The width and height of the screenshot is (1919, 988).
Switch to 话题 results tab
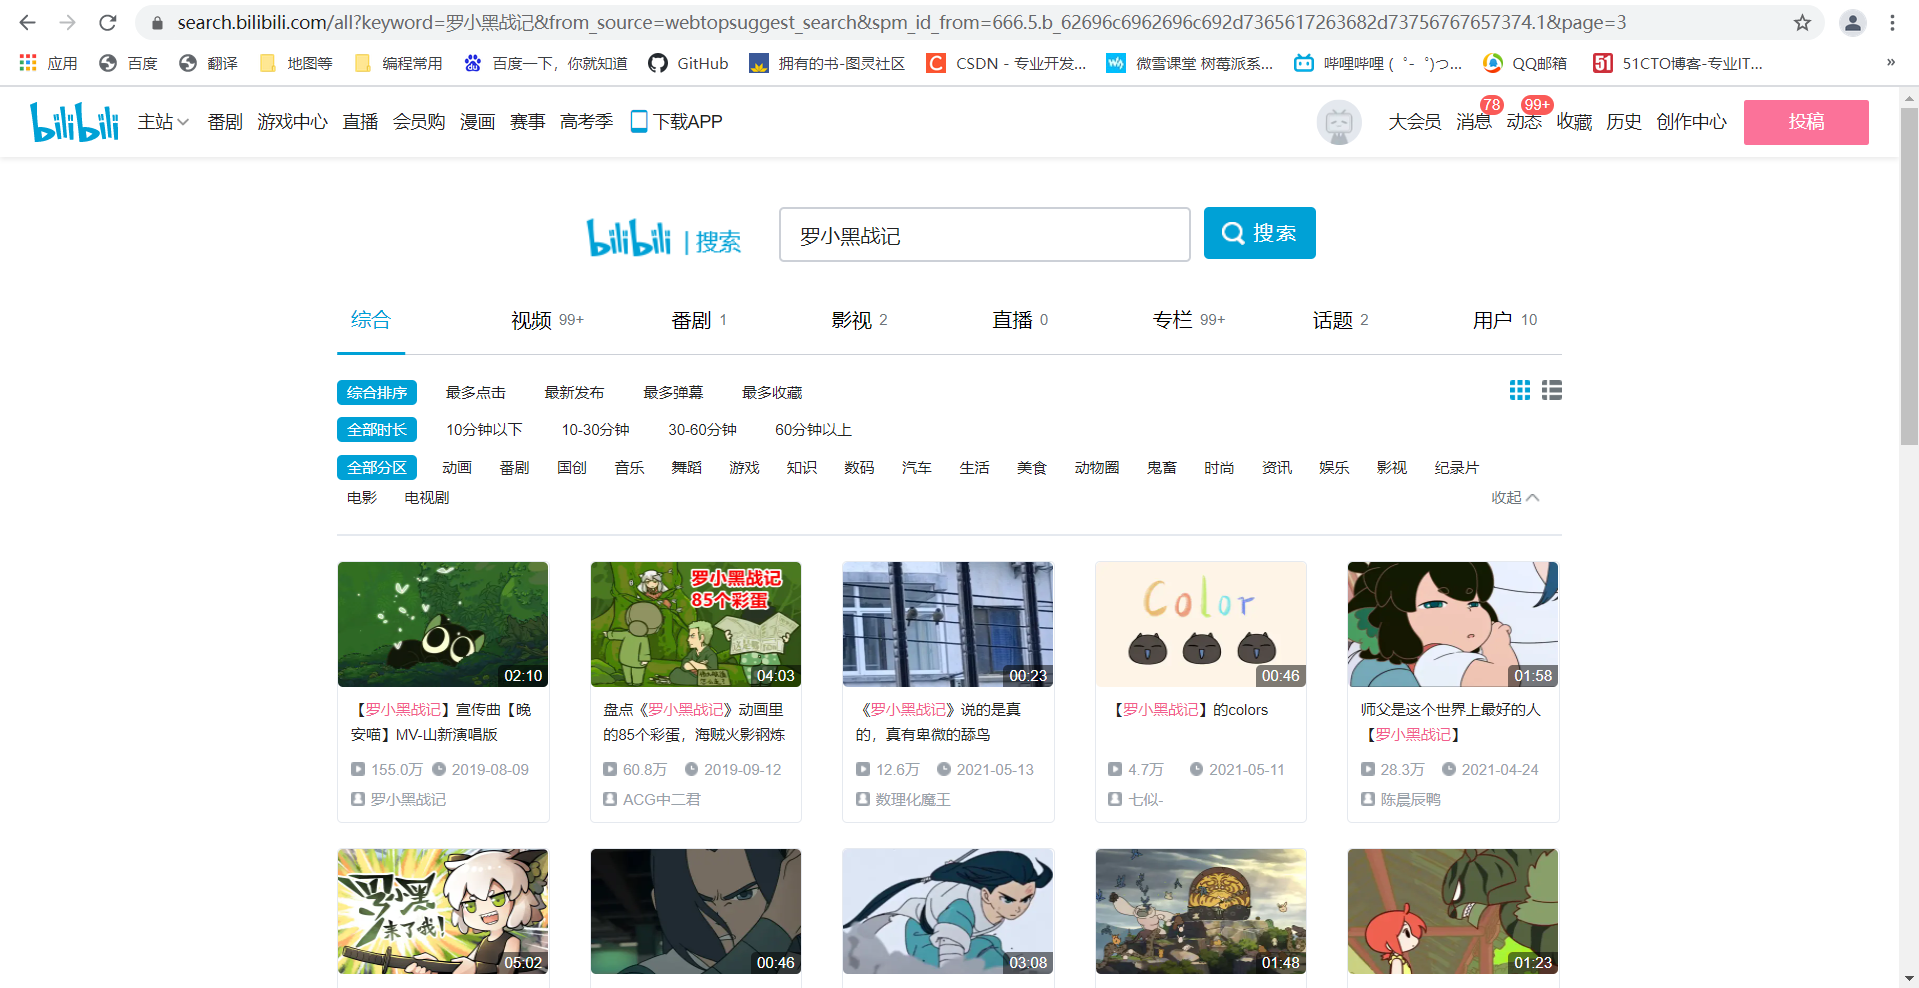(x=1340, y=320)
